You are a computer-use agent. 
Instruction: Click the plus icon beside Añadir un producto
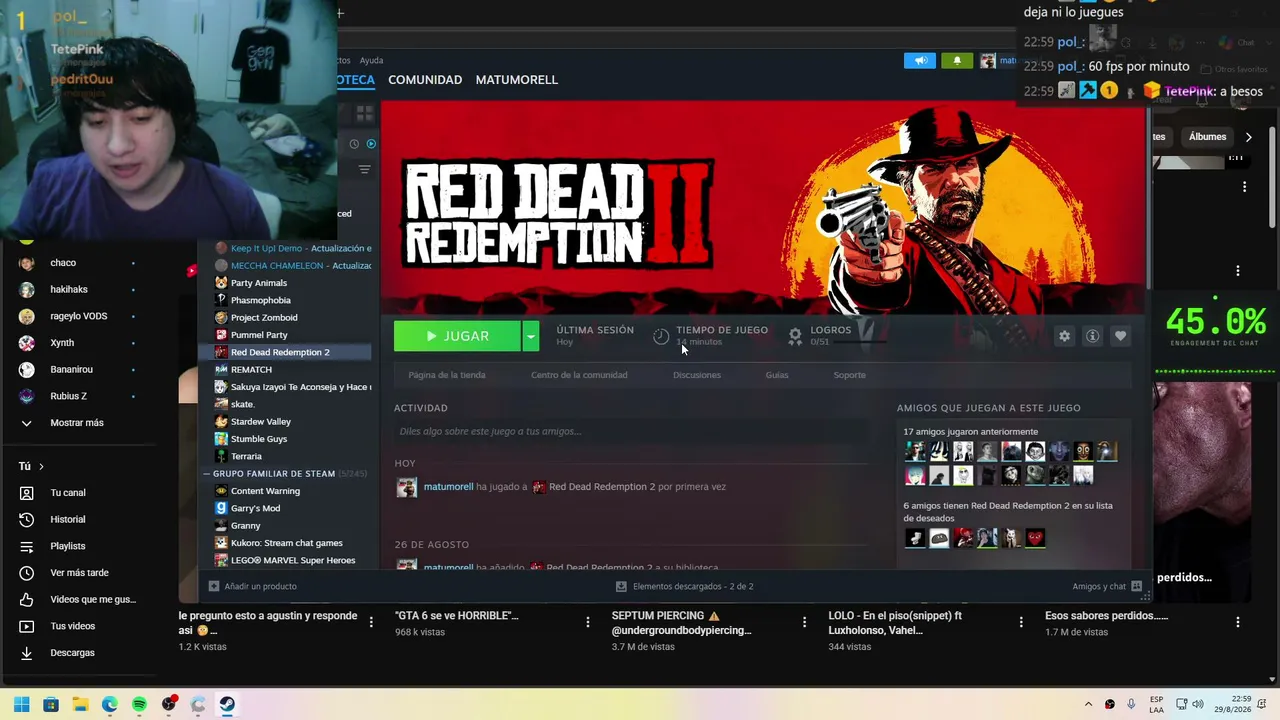(213, 586)
